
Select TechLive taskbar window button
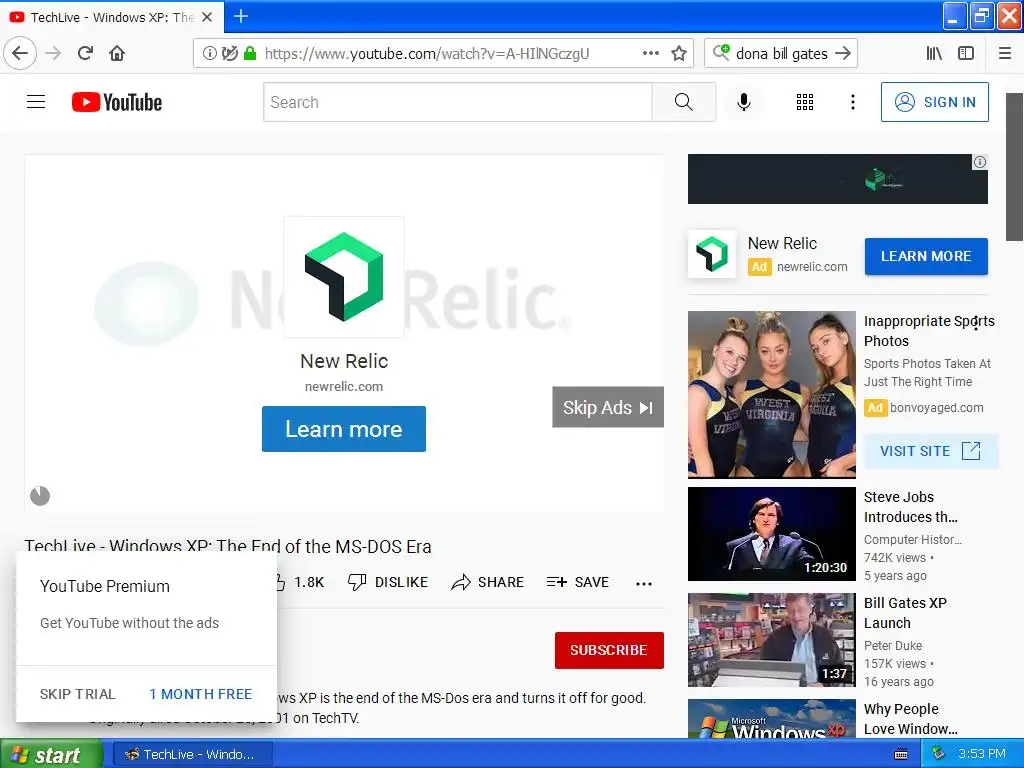tap(191, 755)
